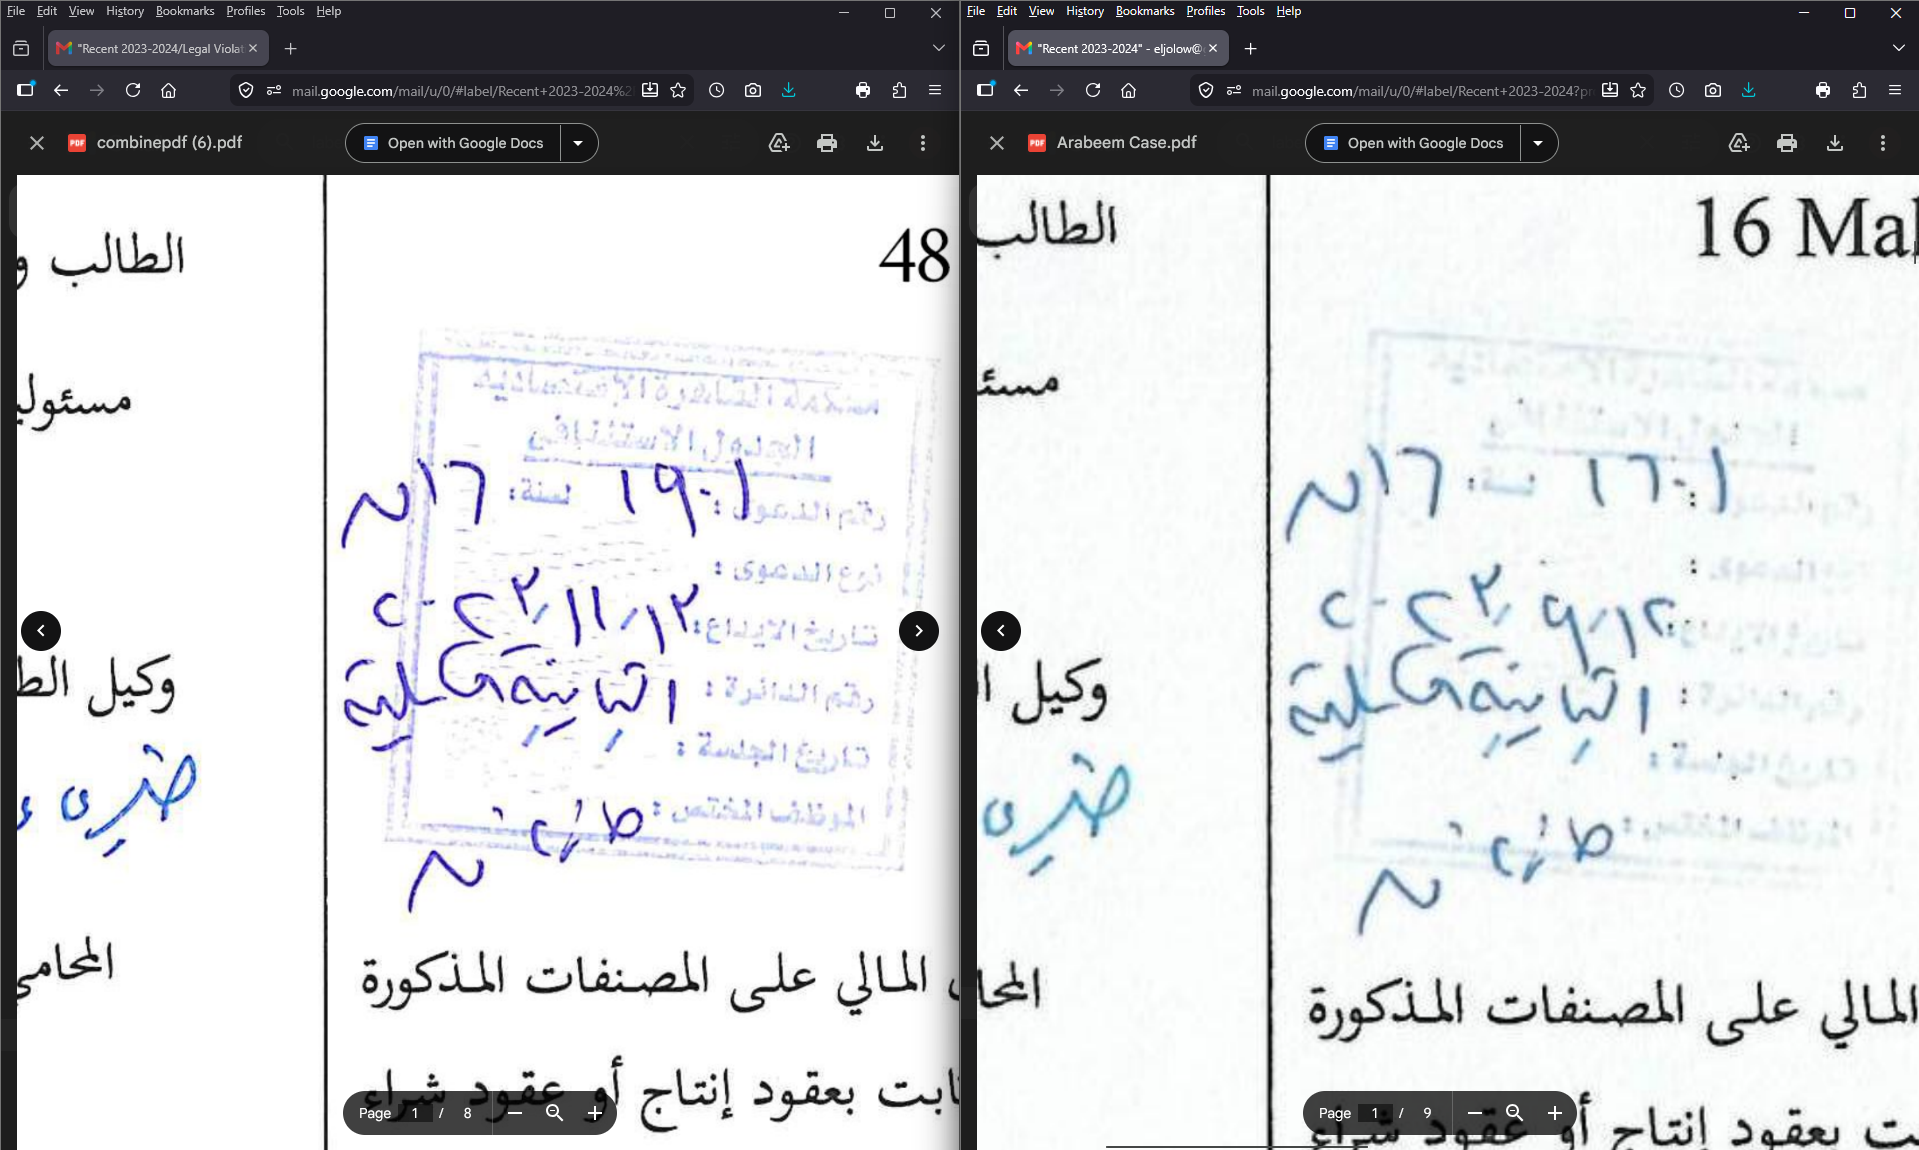The height and width of the screenshot is (1150, 1919).
Task: Add combinepdf (6).pdf to Google Drive
Action: click(x=779, y=143)
